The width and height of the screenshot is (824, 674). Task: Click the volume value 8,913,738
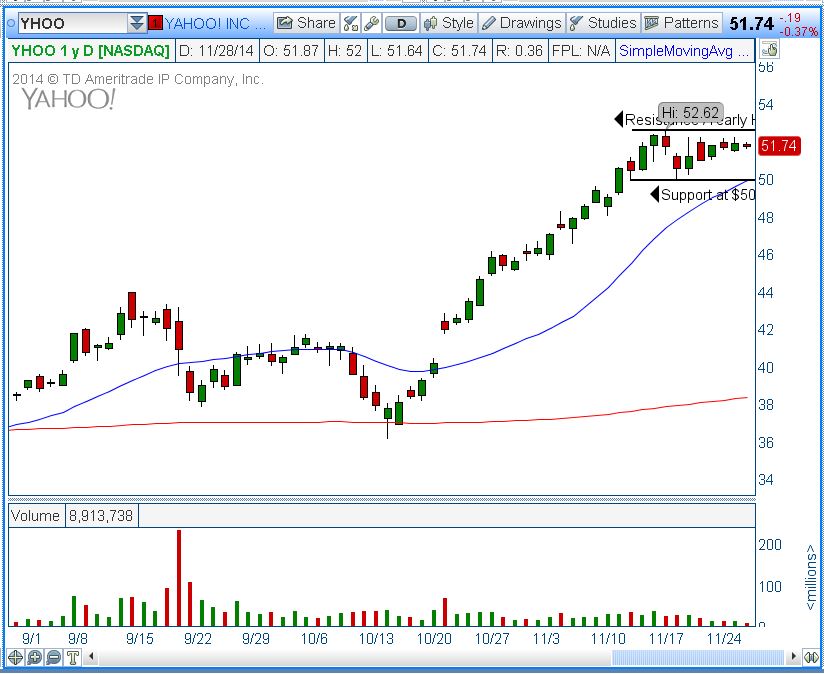(101, 515)
